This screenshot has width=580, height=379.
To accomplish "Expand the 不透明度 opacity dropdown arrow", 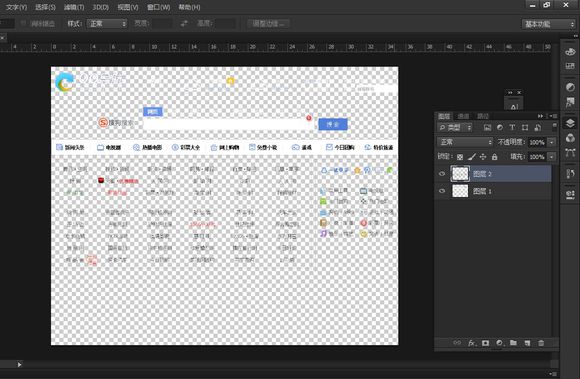I will [x=552, y=142].
